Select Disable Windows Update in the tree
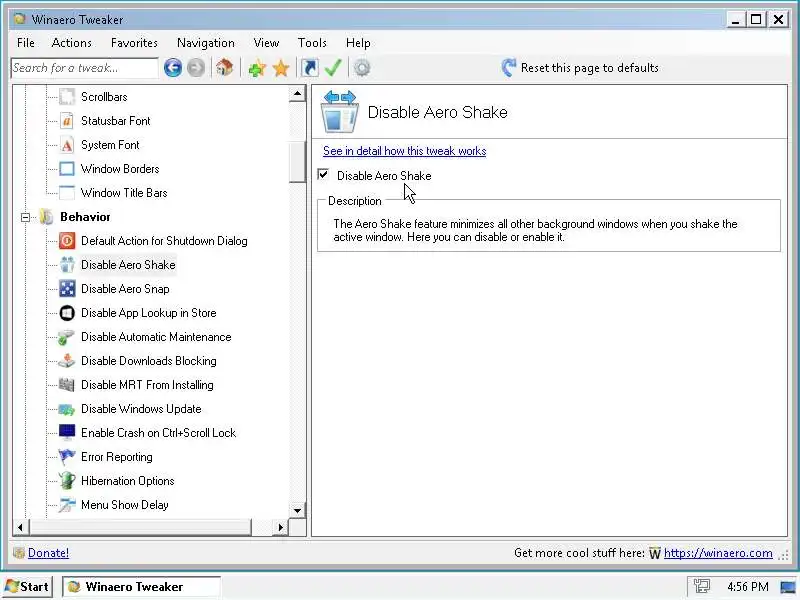The height and width of the screenshot is (600, 800). pos(141,409)
